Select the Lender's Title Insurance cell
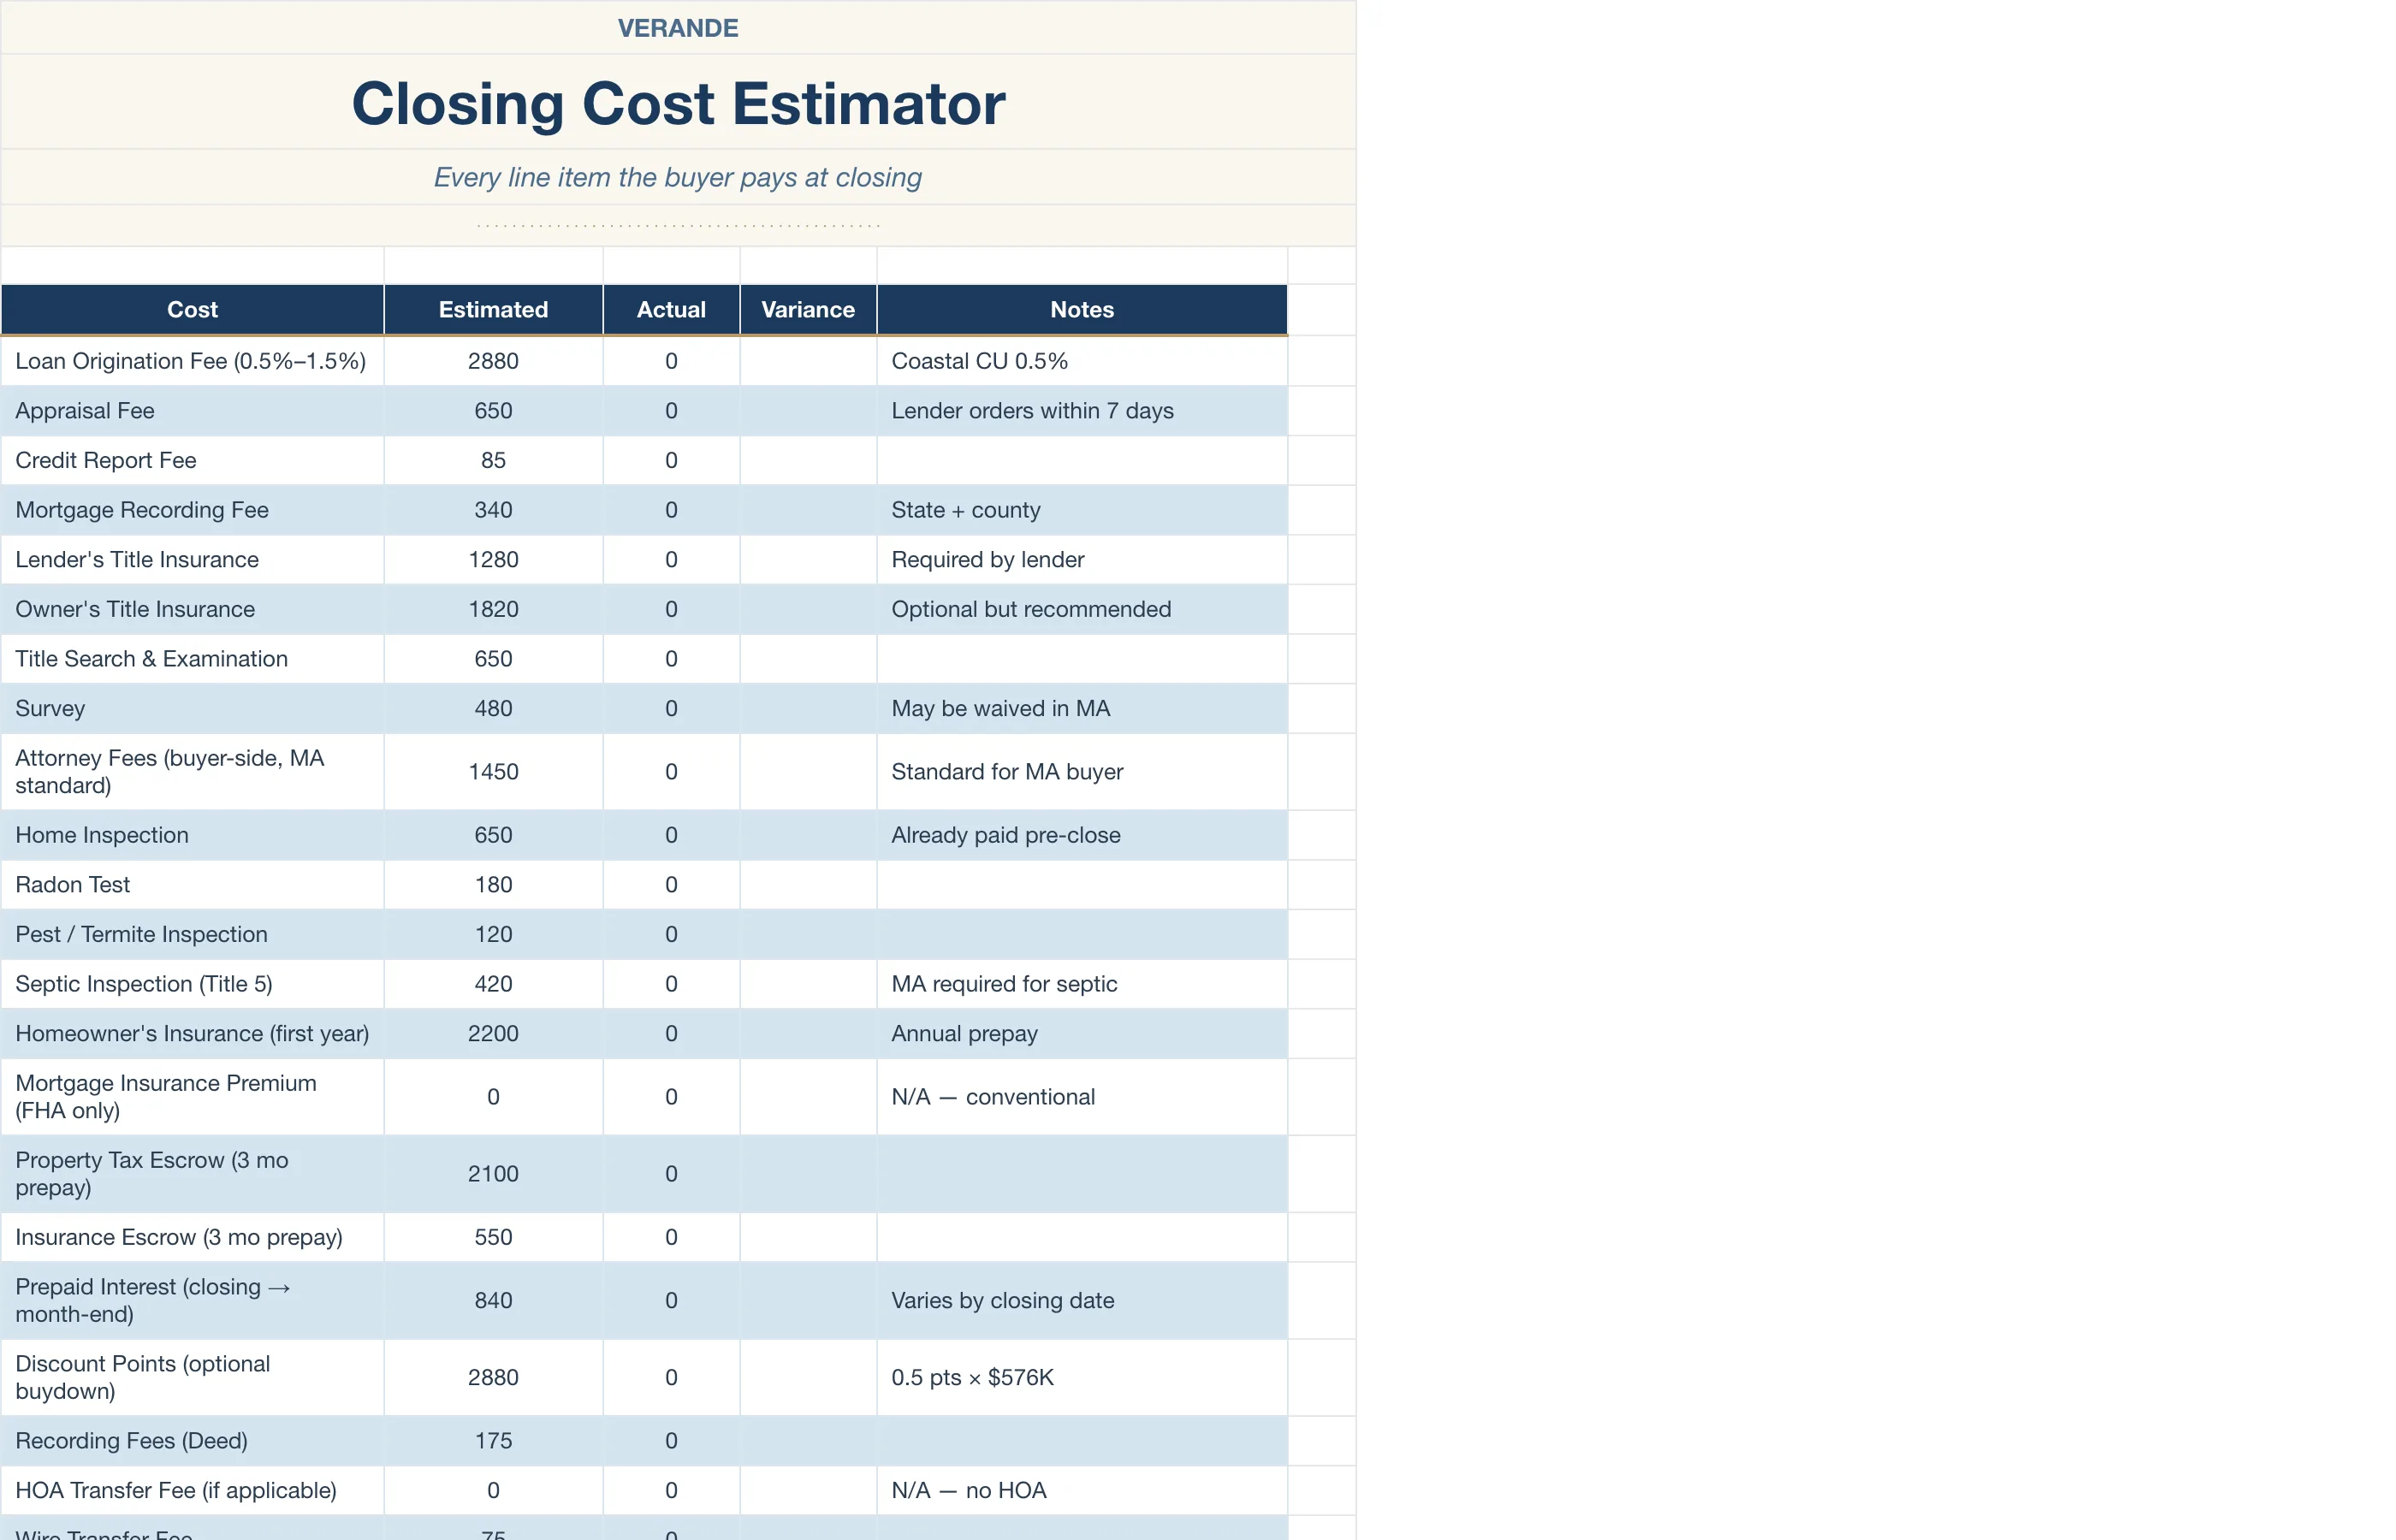Viewport: 2396px width, 1540px height. pos(192,560)
